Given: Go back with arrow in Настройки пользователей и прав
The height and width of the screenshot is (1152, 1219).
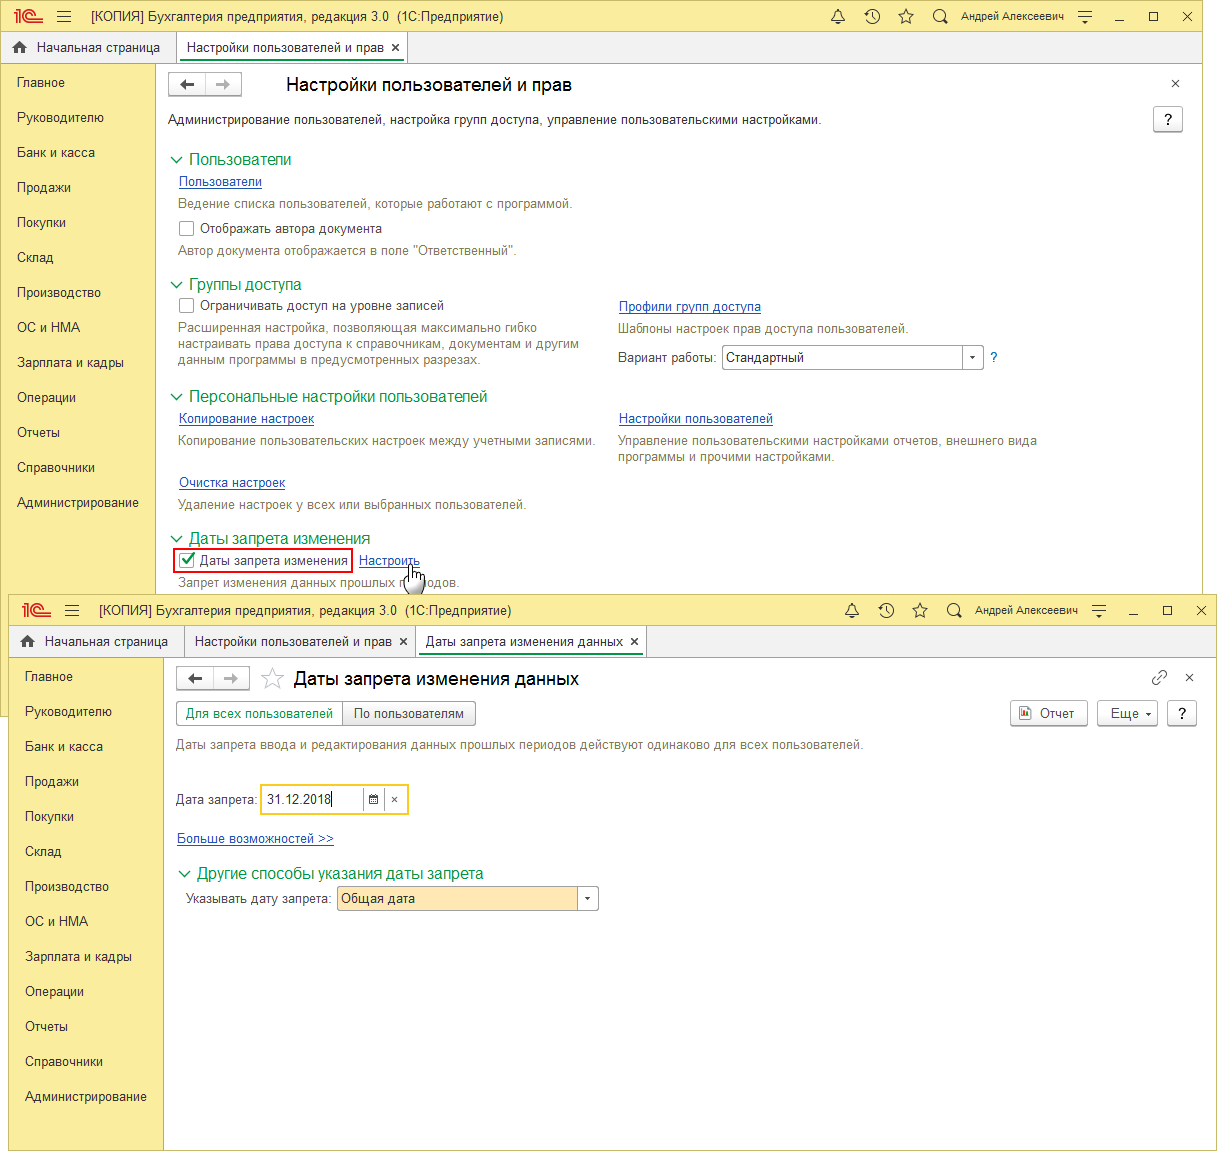Looking at the screenshot, I should click(187, 85).
